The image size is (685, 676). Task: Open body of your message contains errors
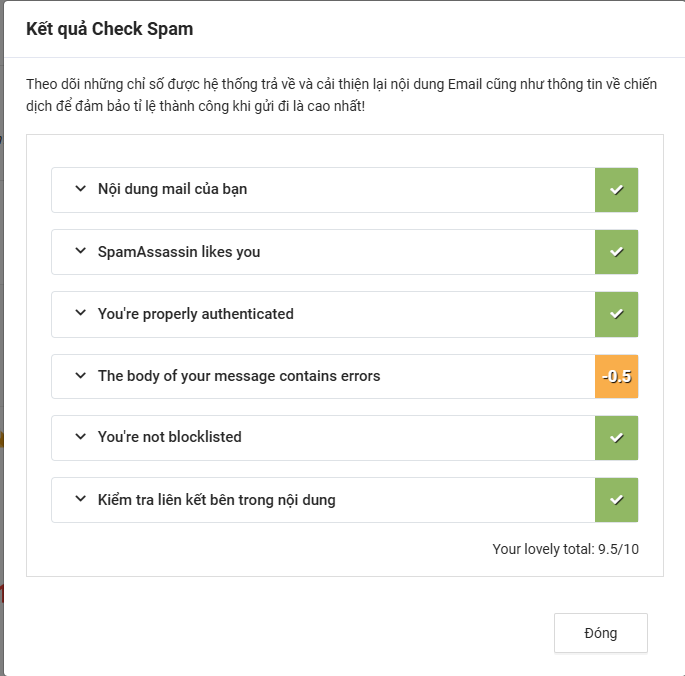tap(239, 376)
